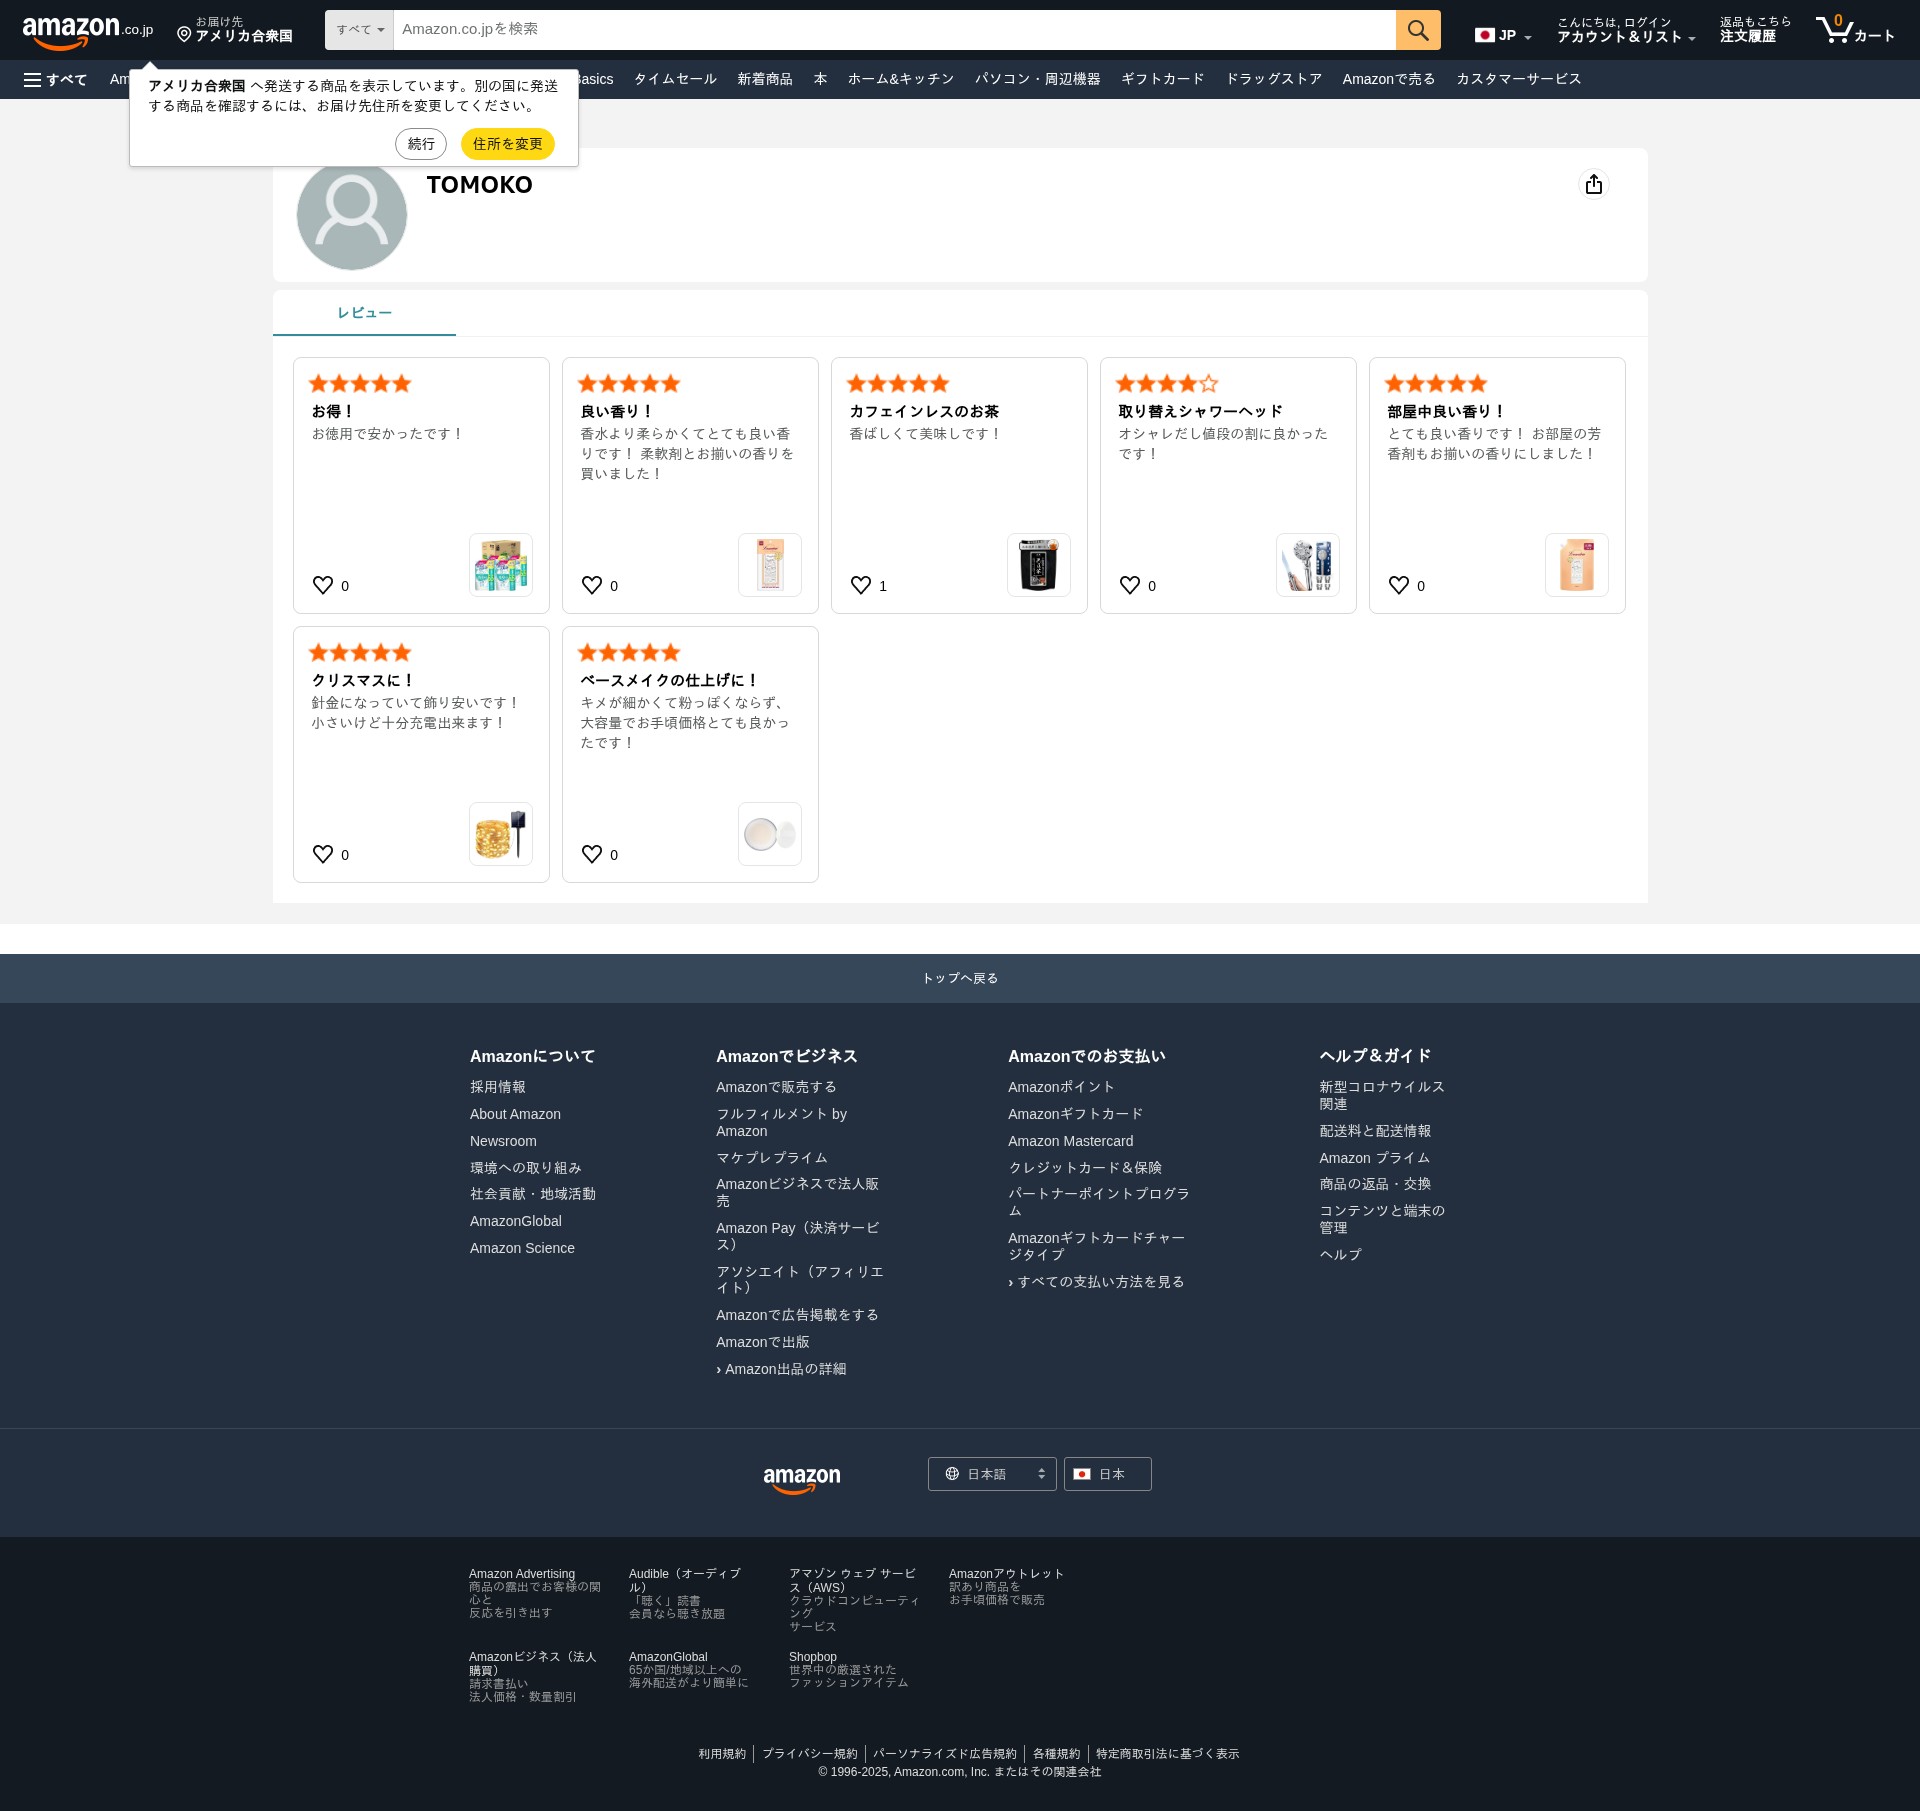Select the レビュー tab
The width and height of the screenshot is (1920, 1811).
click(x=364, y=313)
